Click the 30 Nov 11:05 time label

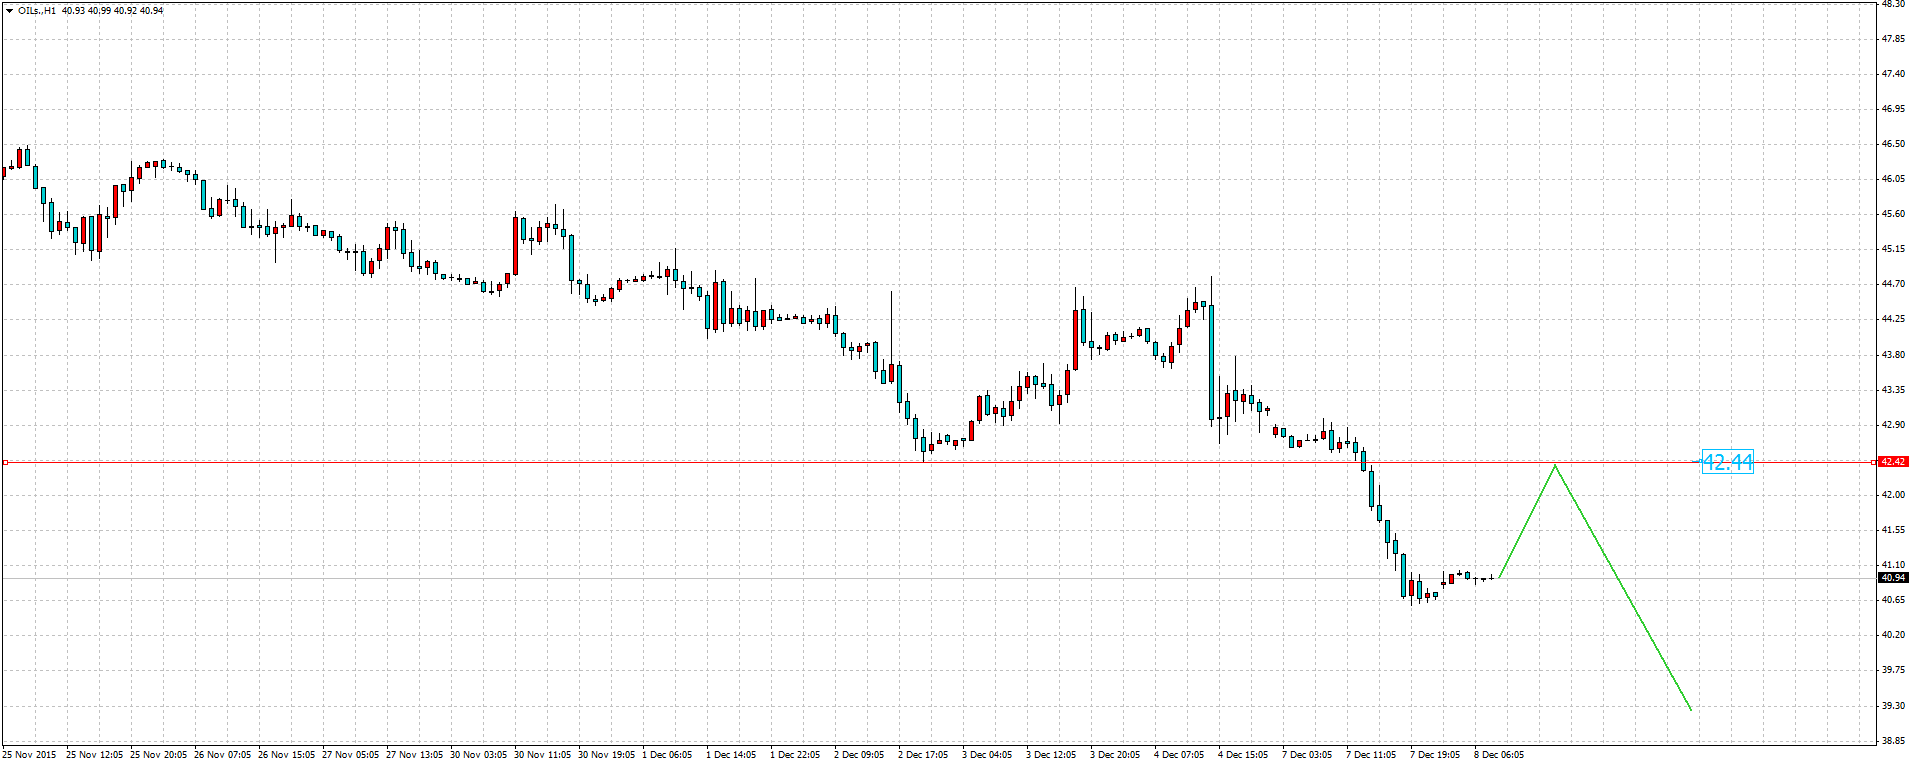pyautogui.click(x=542, y=755)
